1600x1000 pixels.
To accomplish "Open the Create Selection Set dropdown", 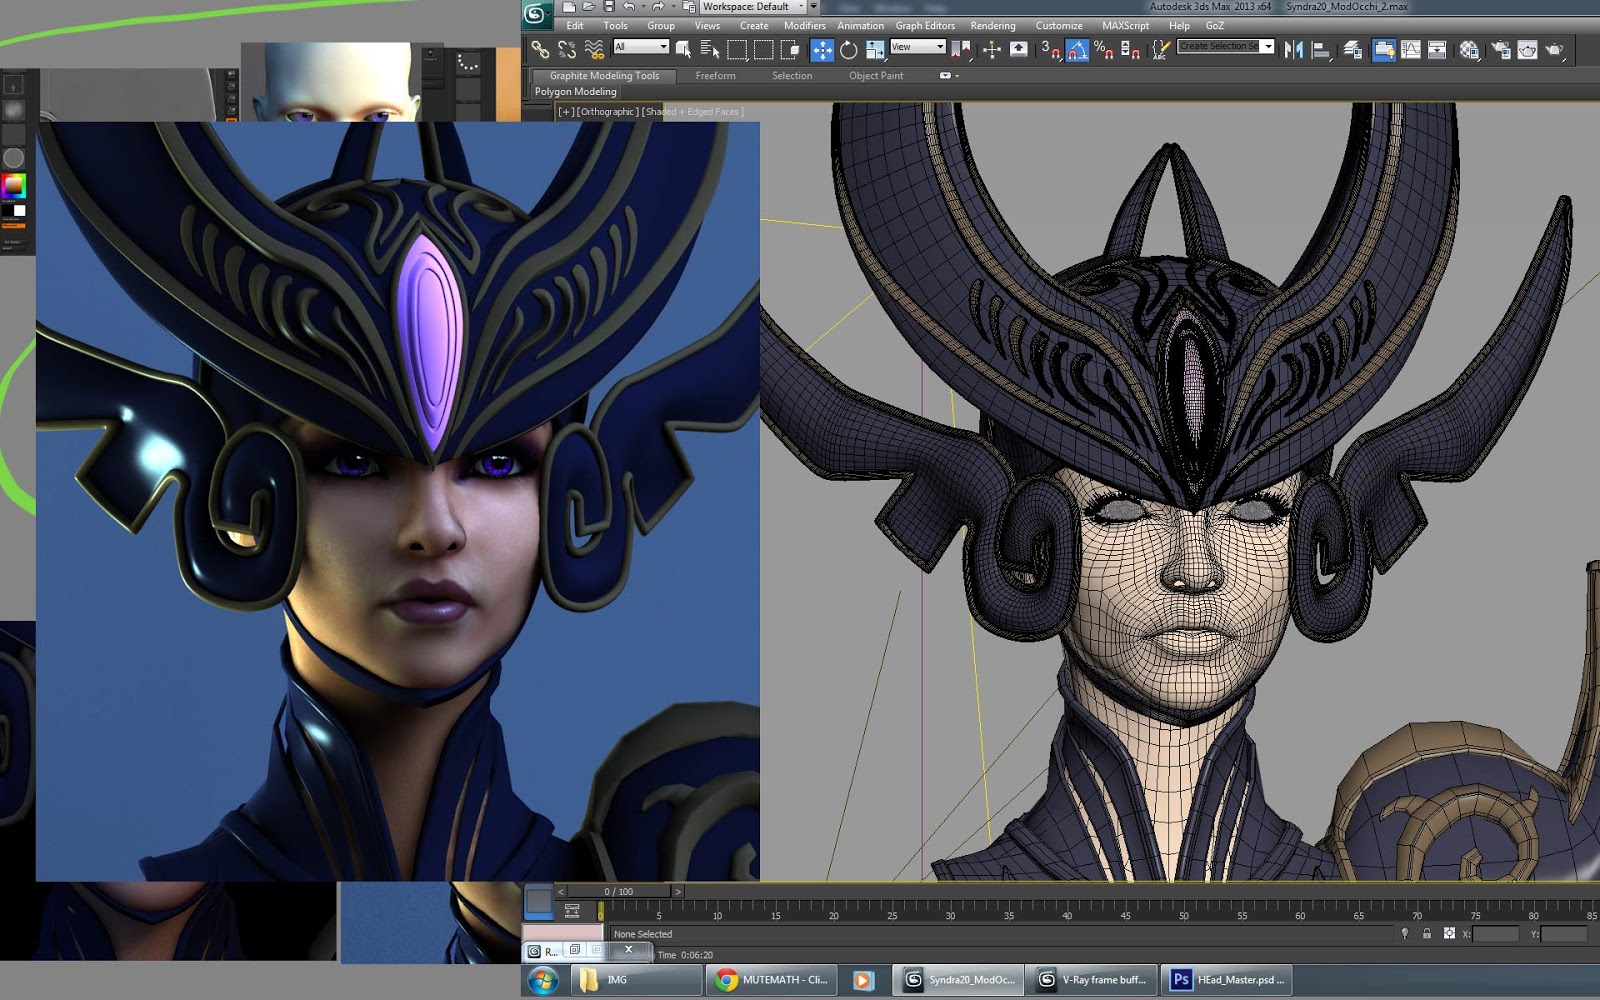I will point(1225,46).
